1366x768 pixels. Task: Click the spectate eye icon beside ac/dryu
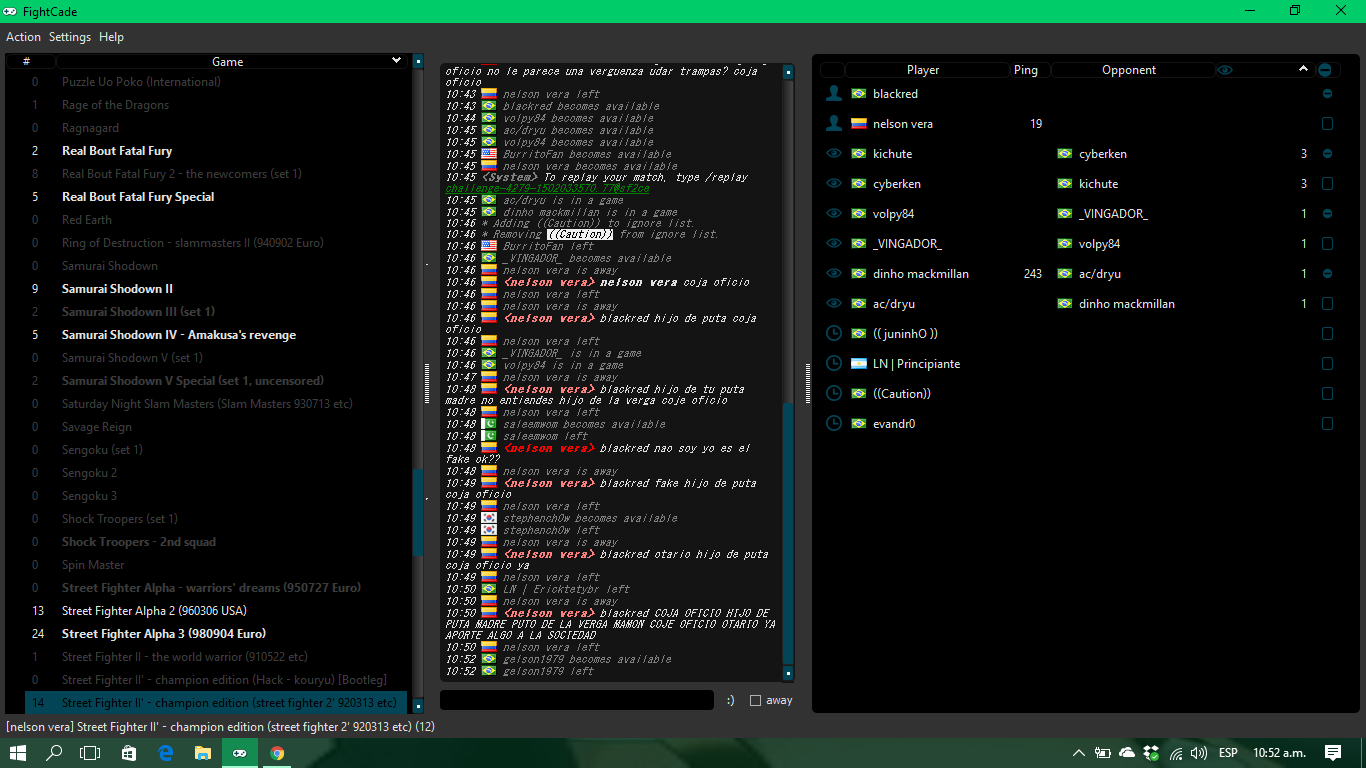(x=834, y=304)
